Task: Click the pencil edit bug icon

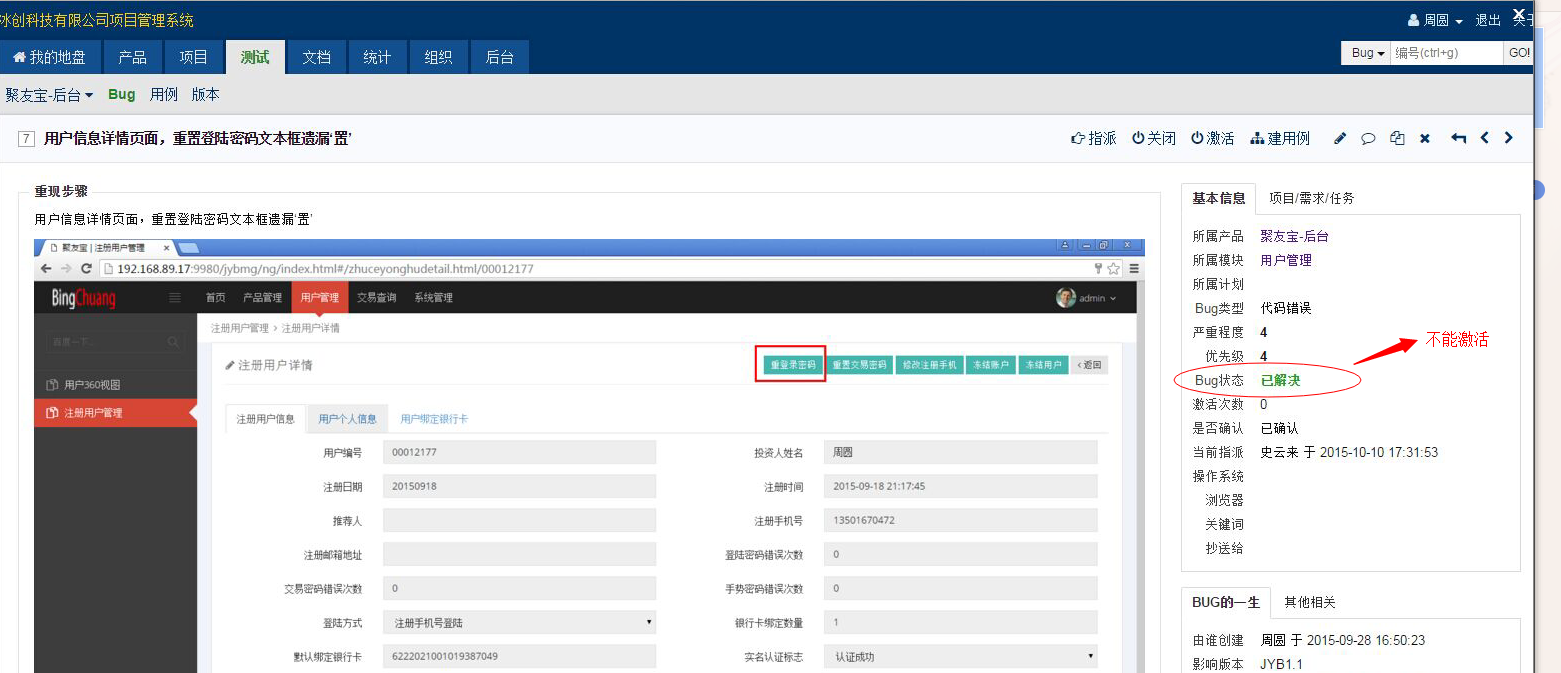Action: [1340, 139]
